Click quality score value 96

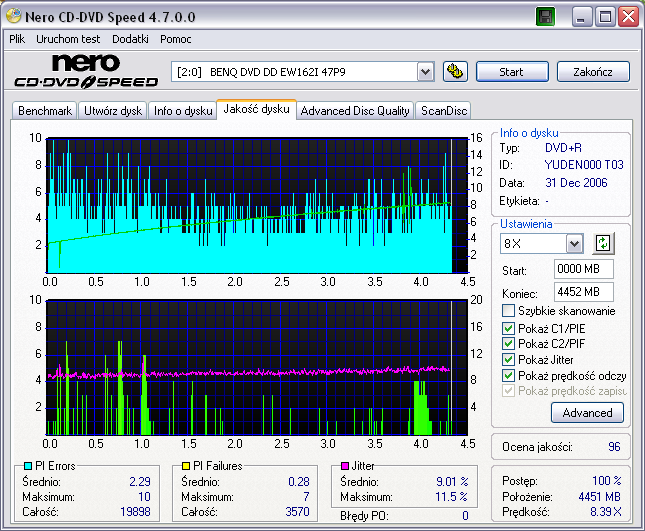pyautogui.click(x=614, y=447)
